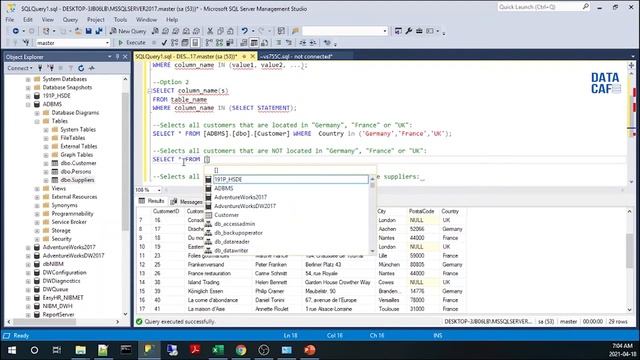
Task: Open File Explorer from taskbar
Action: [80, 350]
